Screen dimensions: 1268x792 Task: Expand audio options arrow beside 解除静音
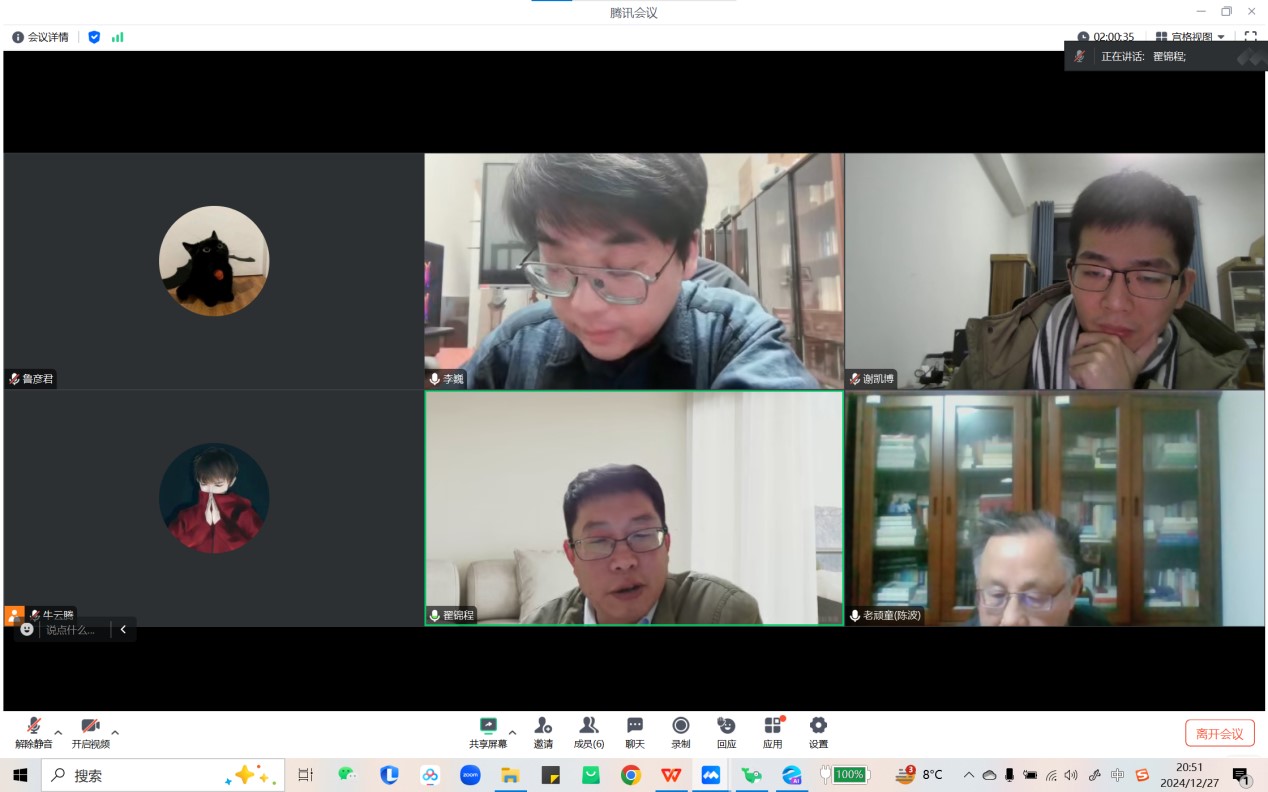click(58, 732)
